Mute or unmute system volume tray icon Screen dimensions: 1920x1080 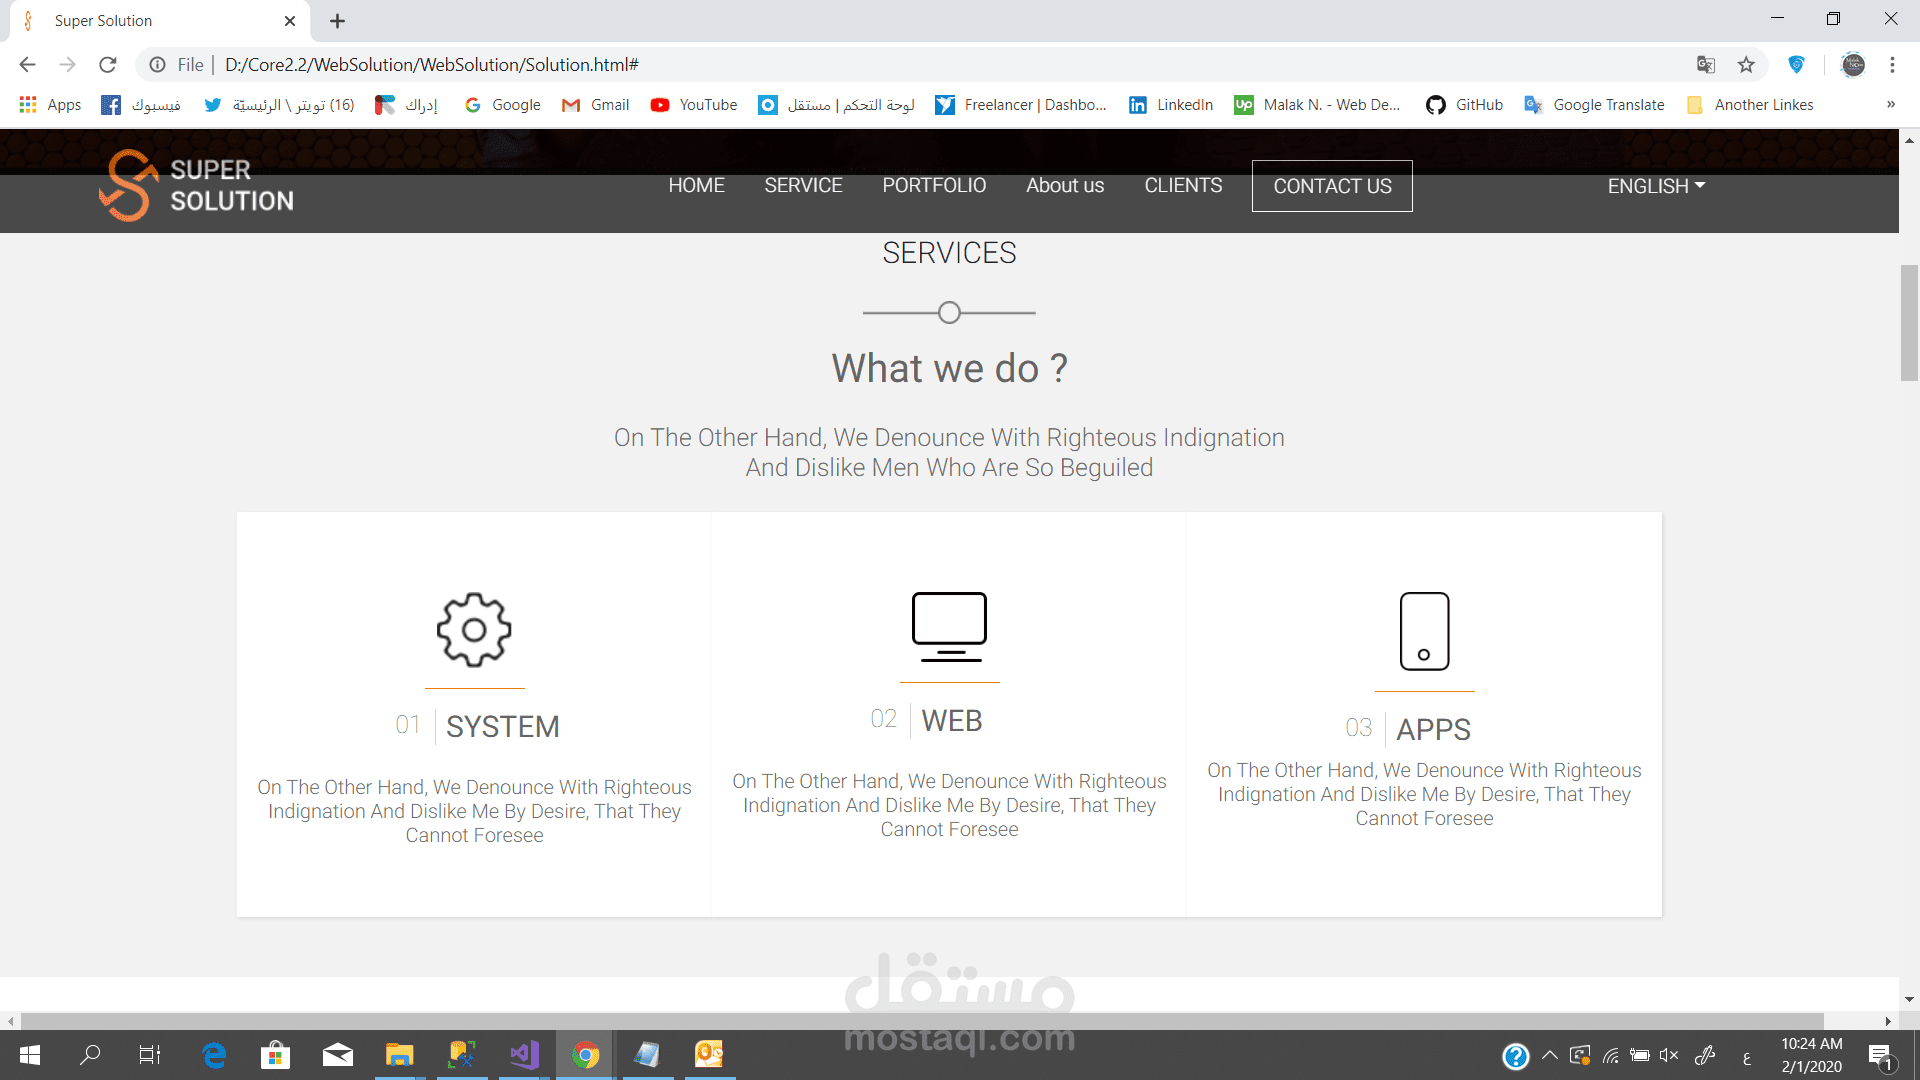tap(1668, 1055)
